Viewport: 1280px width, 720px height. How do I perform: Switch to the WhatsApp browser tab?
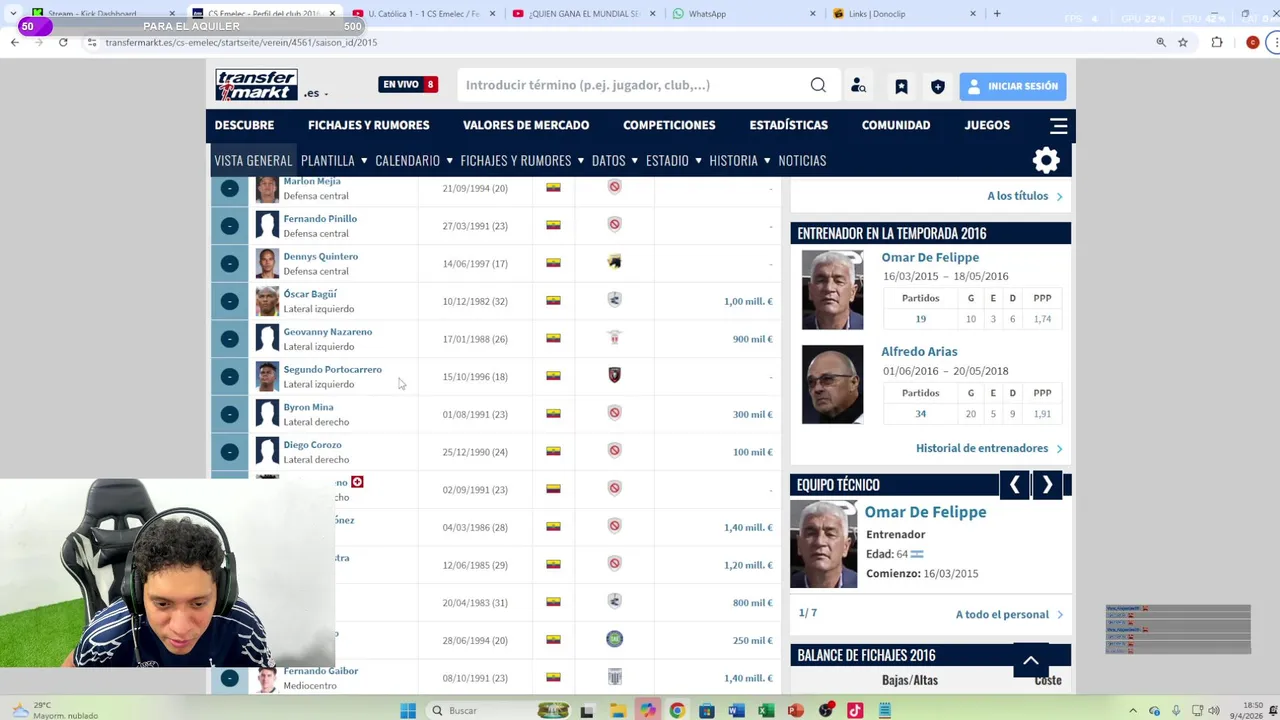(x=744, y=14)
